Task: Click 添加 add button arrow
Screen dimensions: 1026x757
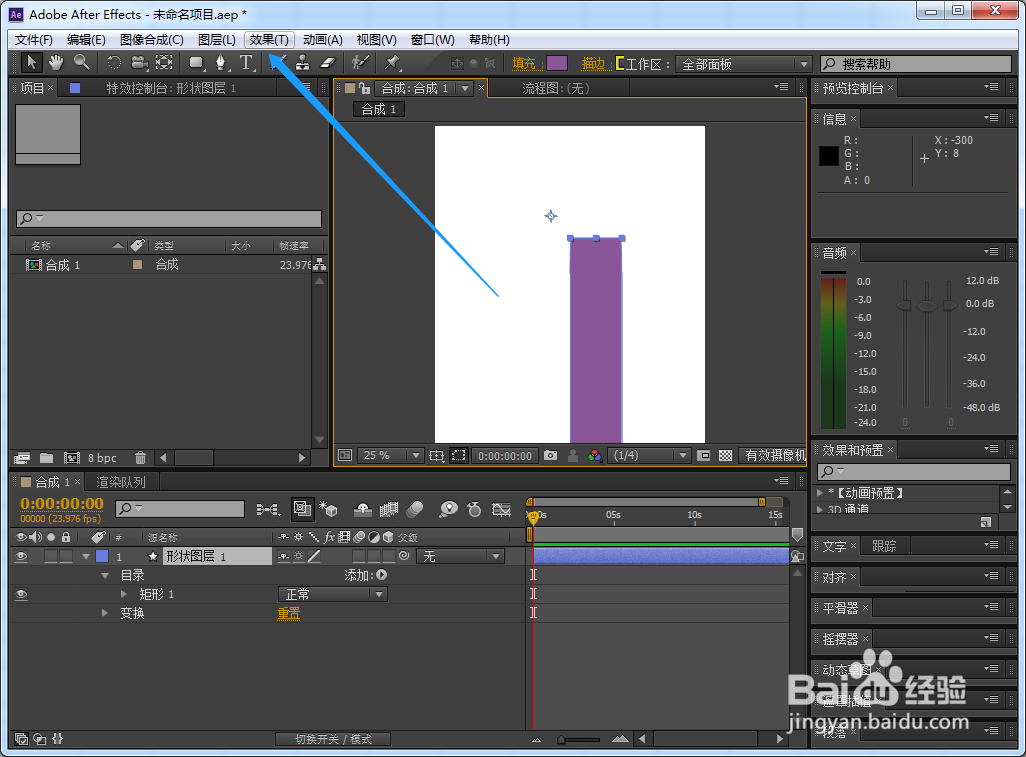Action: 381,575
